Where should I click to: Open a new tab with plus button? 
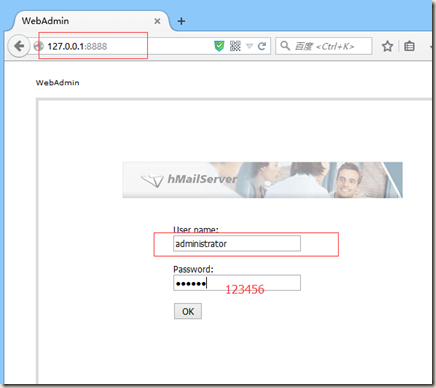click(x=181, y=21)
